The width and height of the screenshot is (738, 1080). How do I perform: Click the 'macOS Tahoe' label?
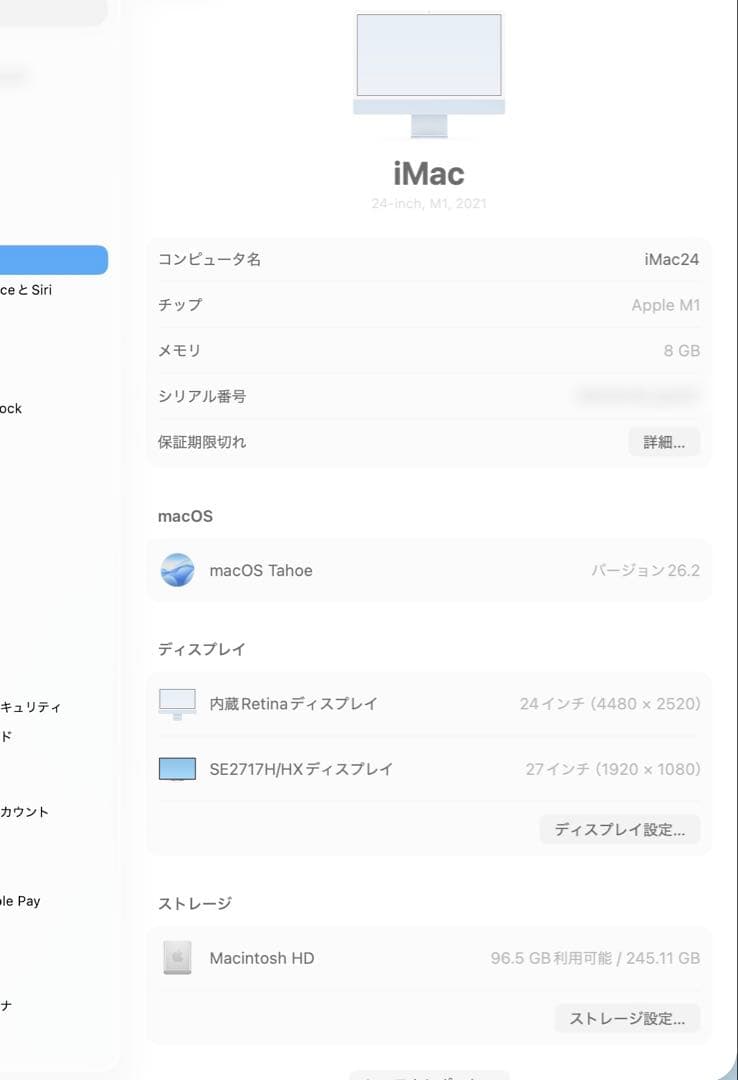pyautogui.click(x=261, y=570)
